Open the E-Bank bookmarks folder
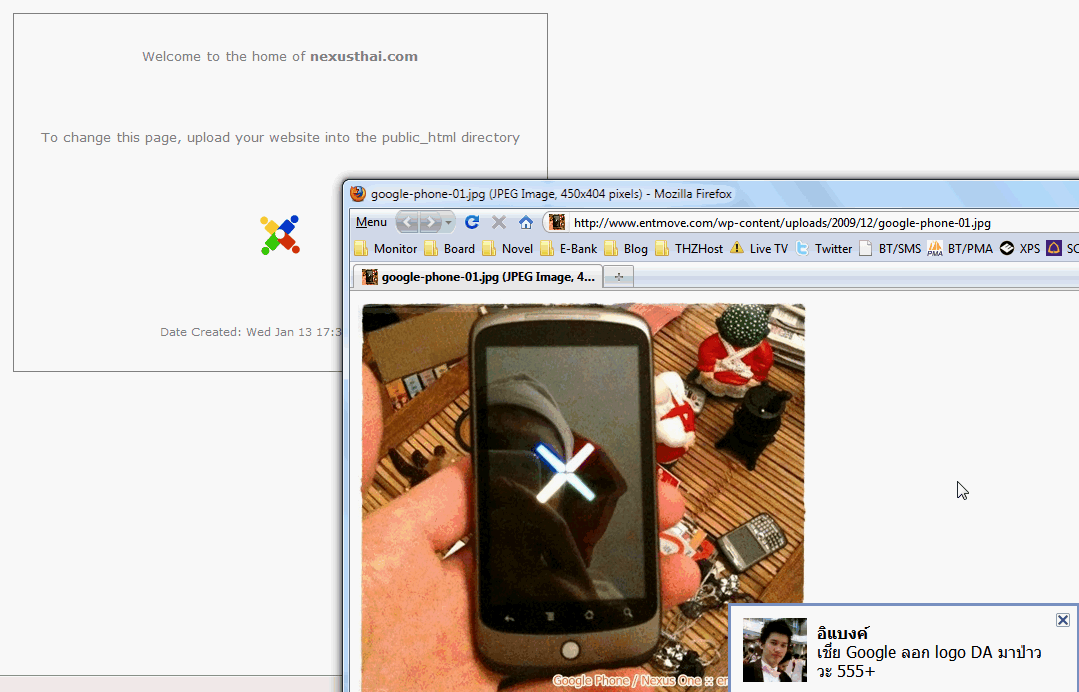 (x=569, y=248)
